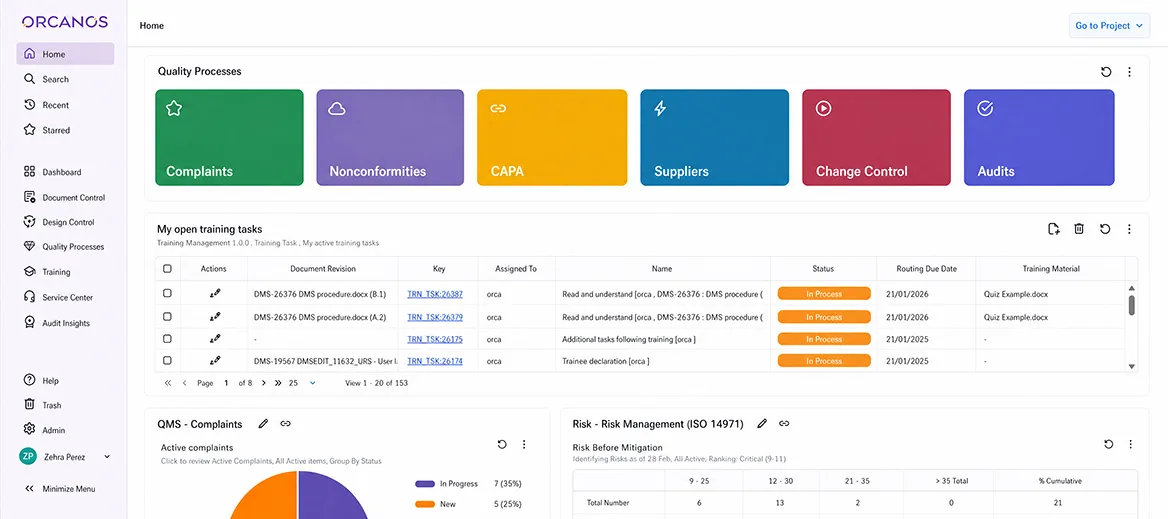Screen dimensions: 1168x519
Task: Click link icon next to Risk Management title
Action: [784, 424]
